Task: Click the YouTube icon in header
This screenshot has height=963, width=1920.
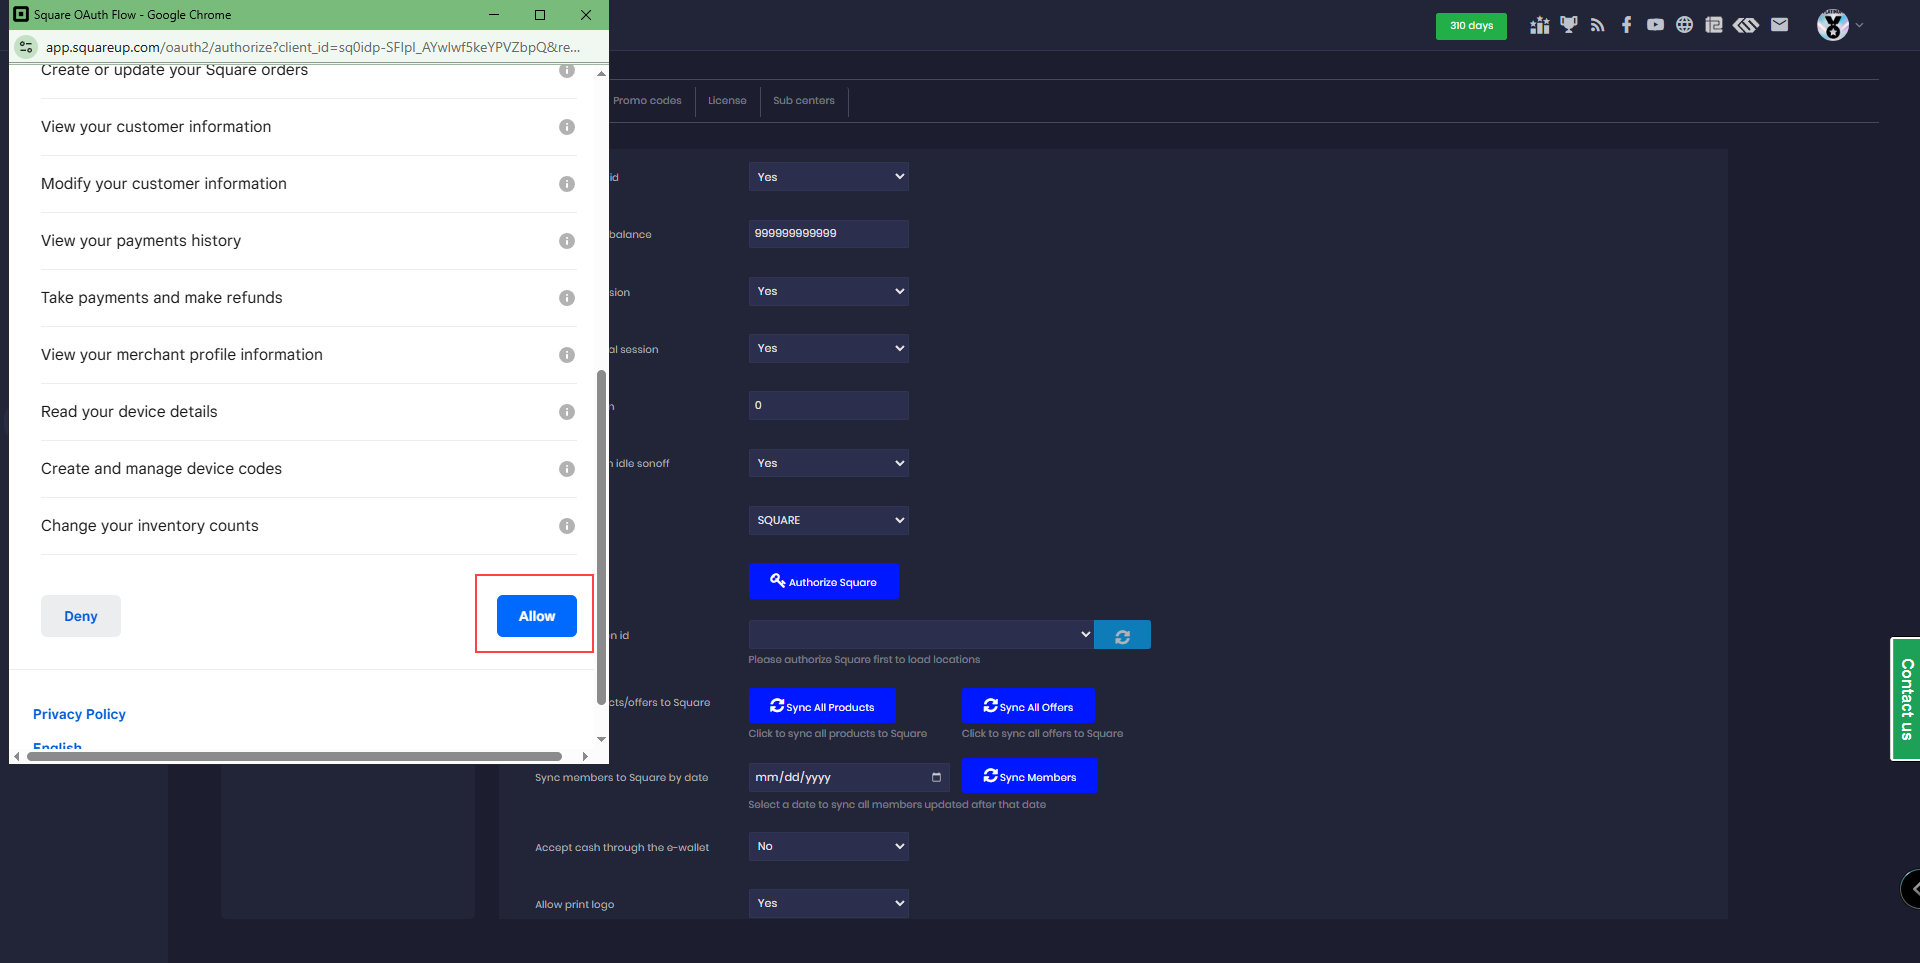Action: pos(1655,25)
